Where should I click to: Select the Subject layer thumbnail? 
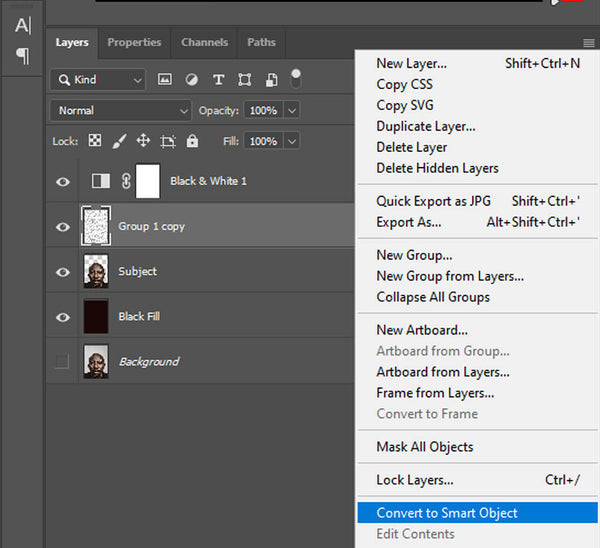(96, 271)
